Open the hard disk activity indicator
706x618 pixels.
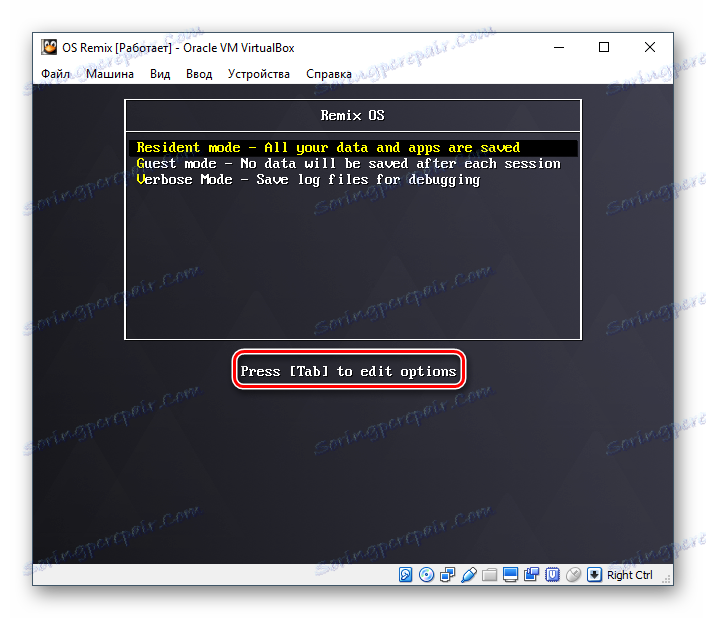tap(405, 575)
